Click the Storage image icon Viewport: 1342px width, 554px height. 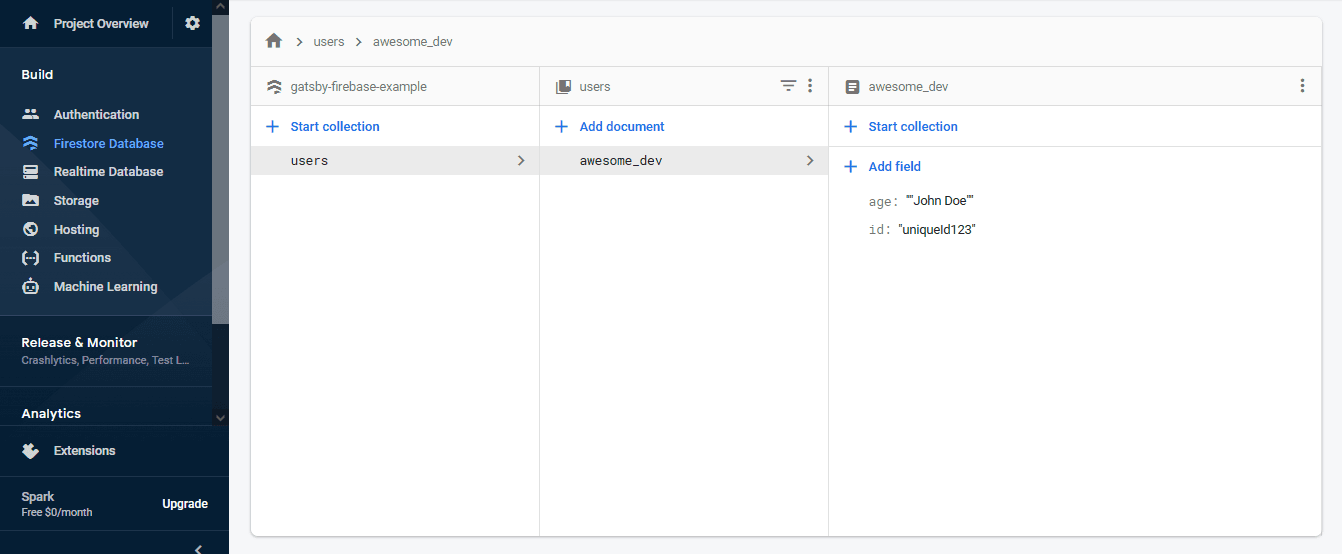click(30, 200)
